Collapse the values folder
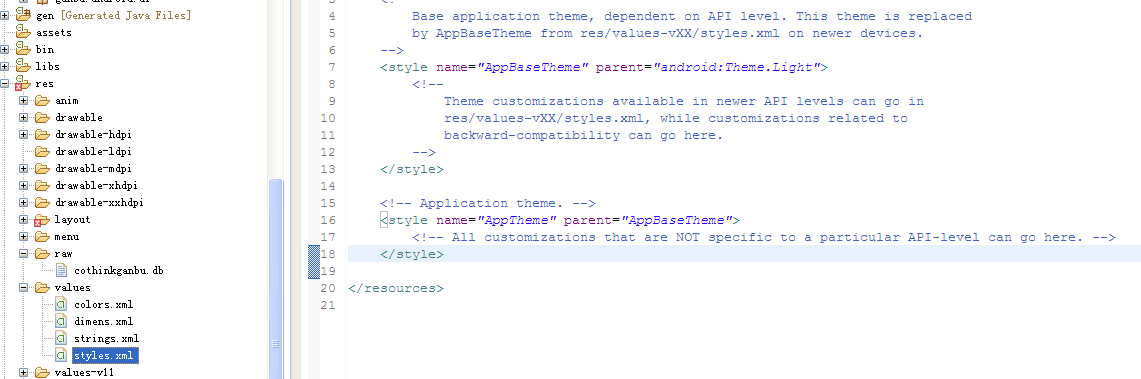This screenshot has width=1141, height=379. coord(24,287)
